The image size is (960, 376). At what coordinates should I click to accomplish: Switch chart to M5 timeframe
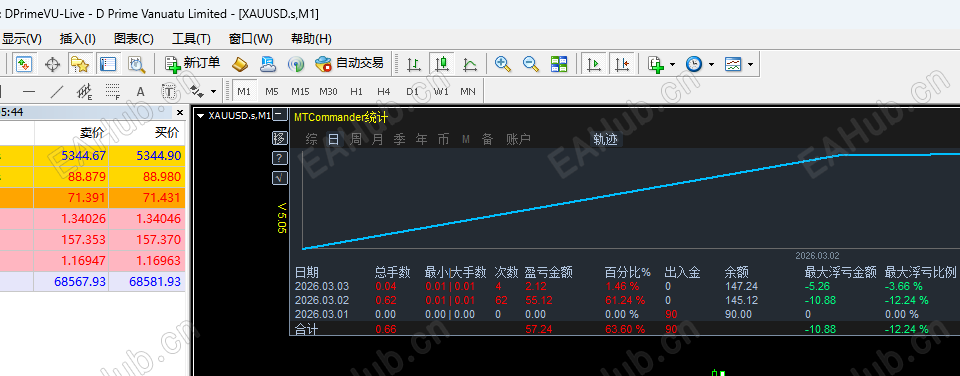click(x=272, y=91)
